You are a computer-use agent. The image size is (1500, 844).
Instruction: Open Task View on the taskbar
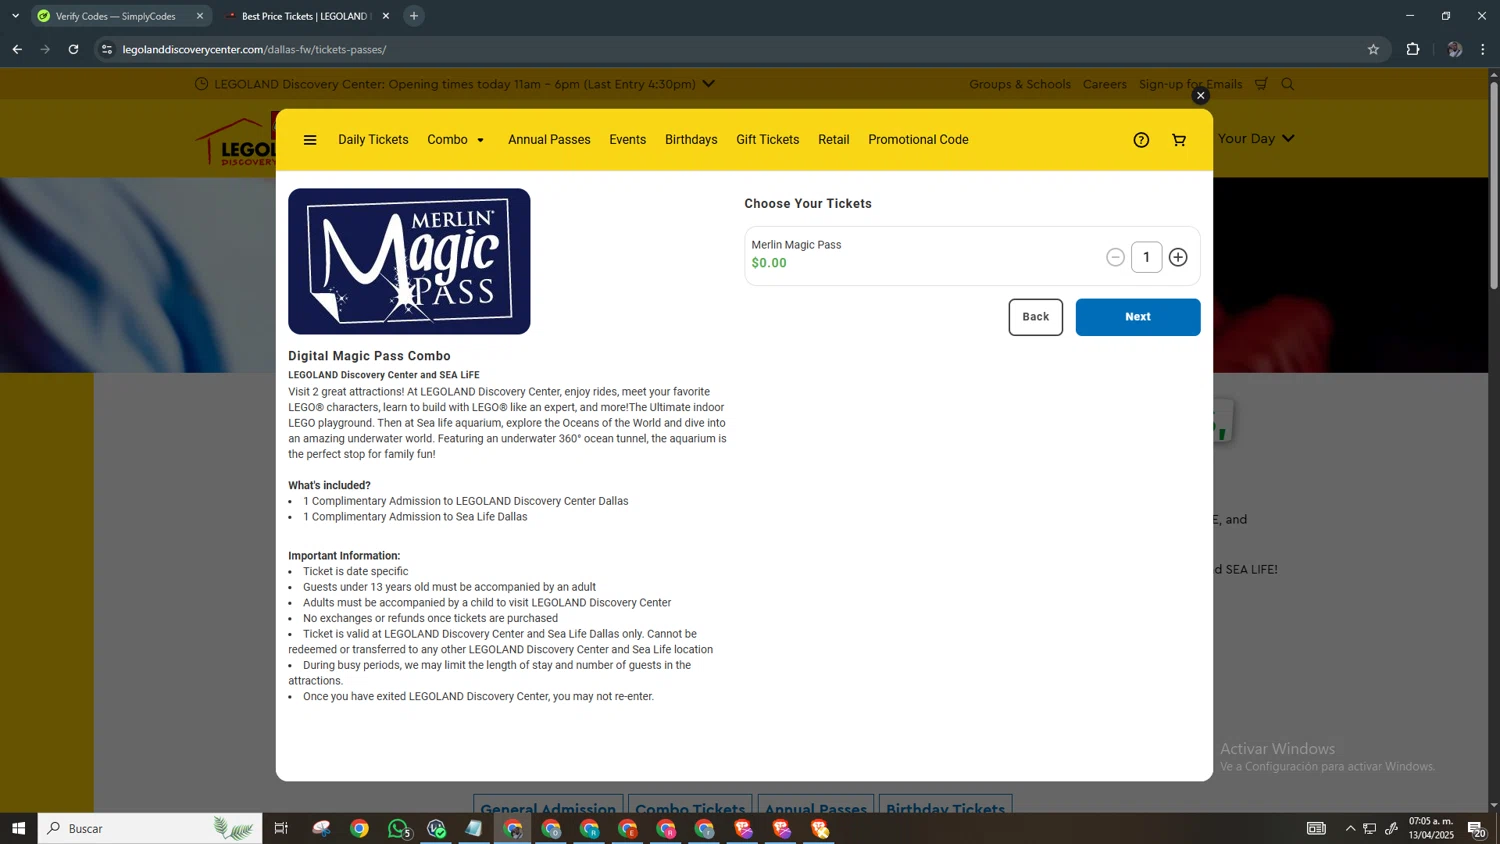click(281, 828)
